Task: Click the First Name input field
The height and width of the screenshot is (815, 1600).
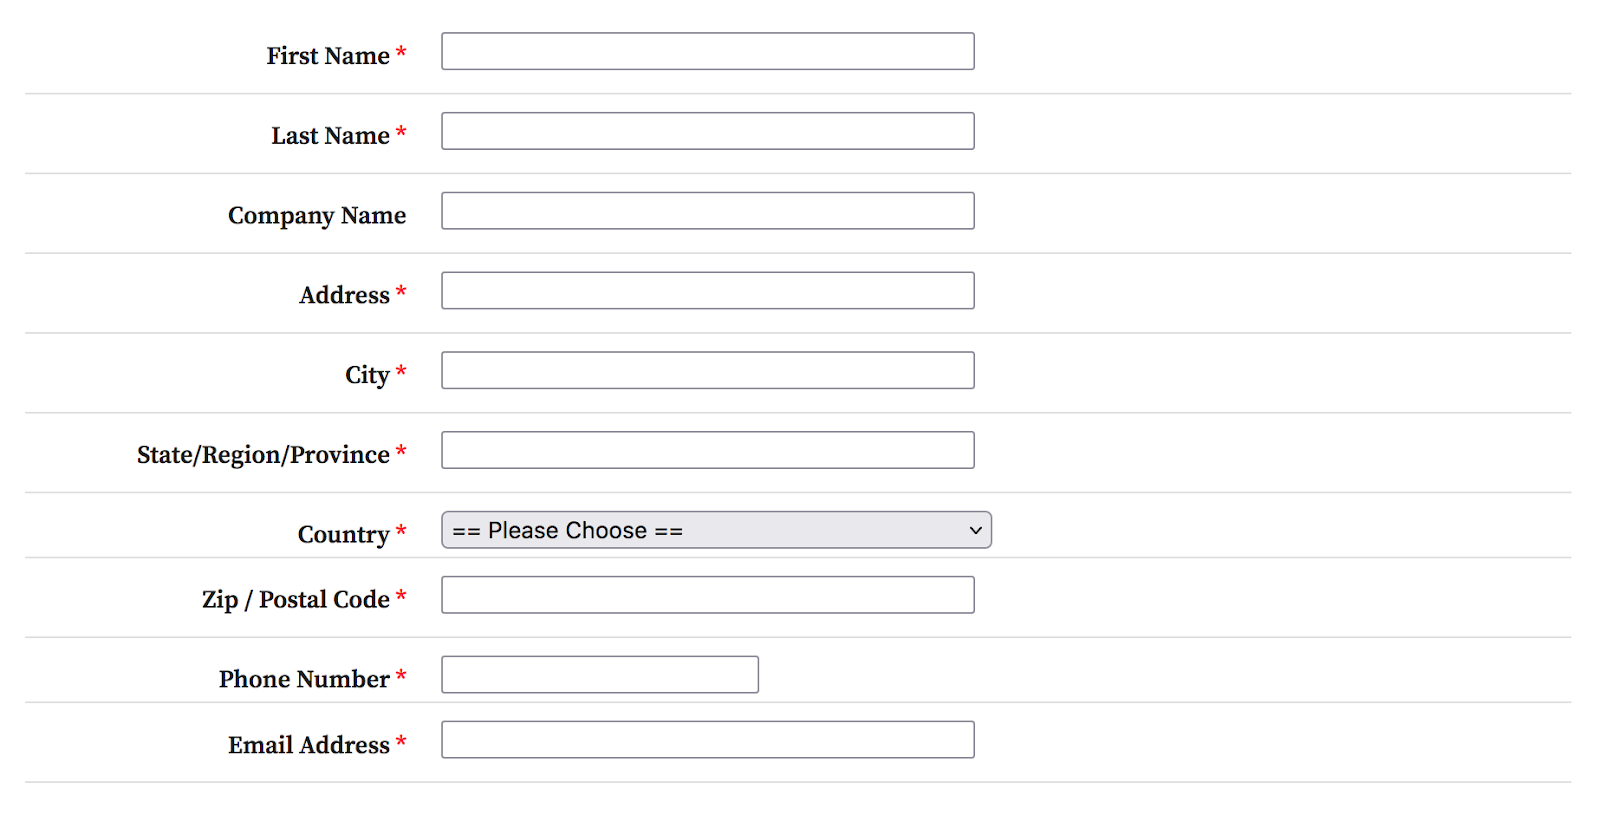Action: tap(707, 52)
